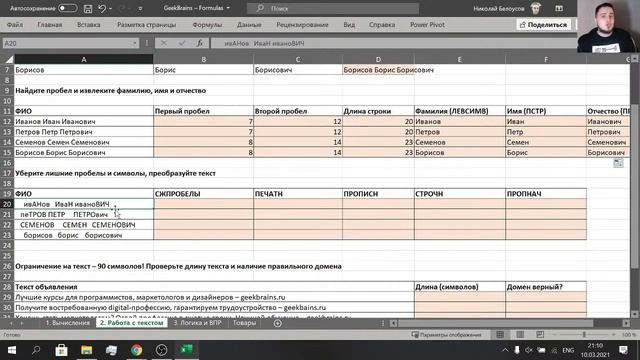Open the Power Pivot tab

click(x=427, y=24)
